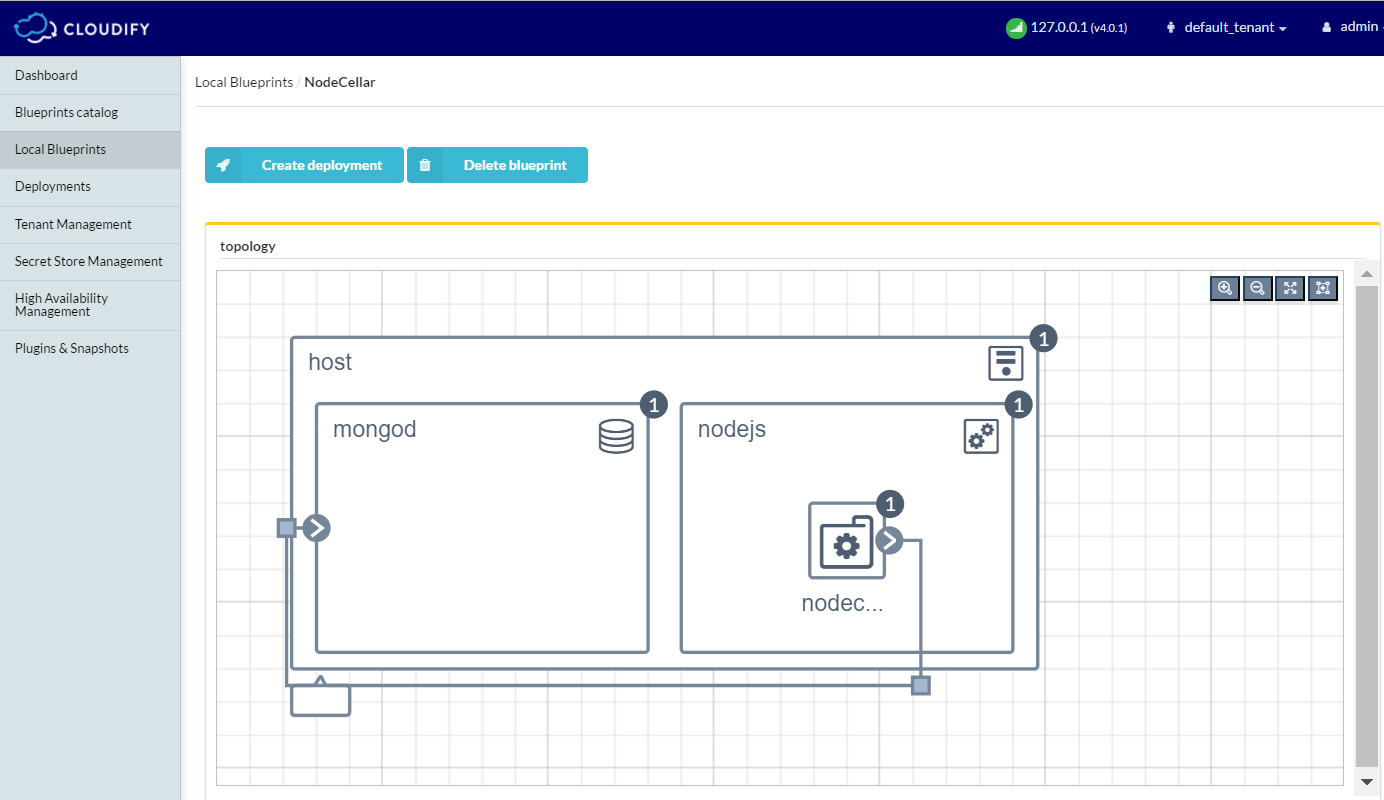Click the Create deployment button

pos(304,165)
